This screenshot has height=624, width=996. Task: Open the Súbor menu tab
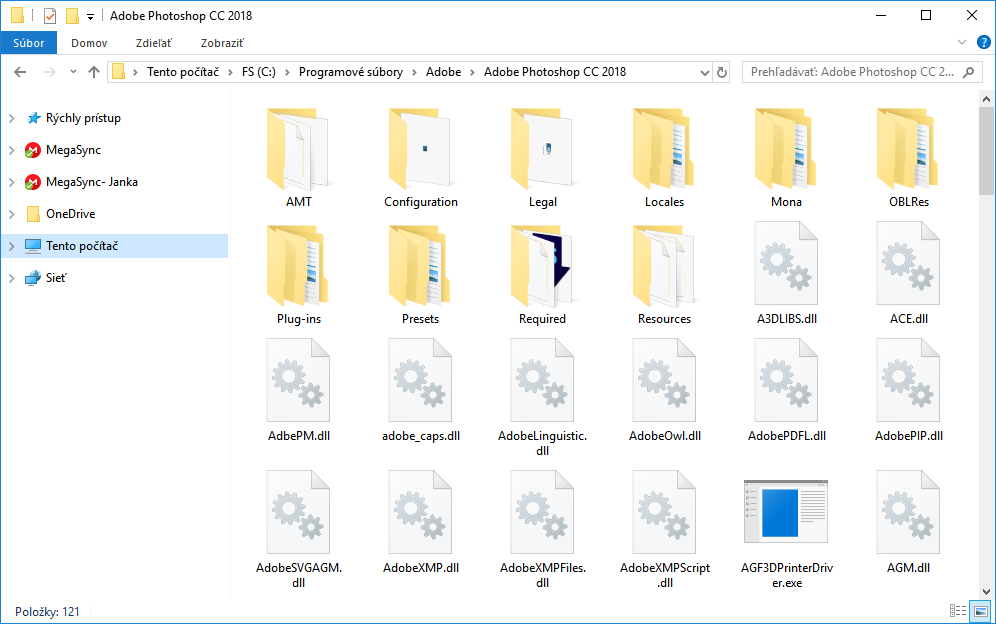click(x=28, y=43)
